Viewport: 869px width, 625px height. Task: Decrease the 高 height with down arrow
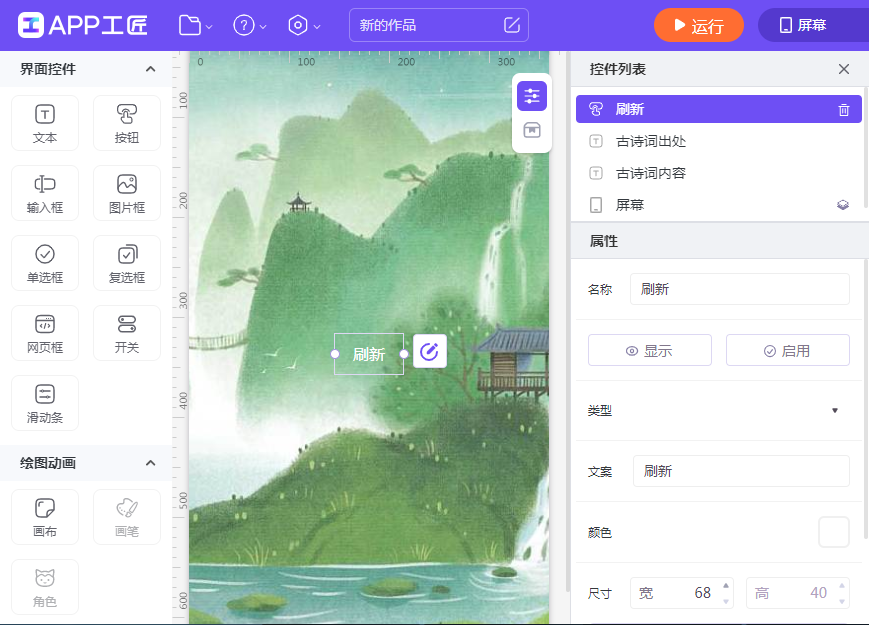pyautogui.click(x=842, y=601)
